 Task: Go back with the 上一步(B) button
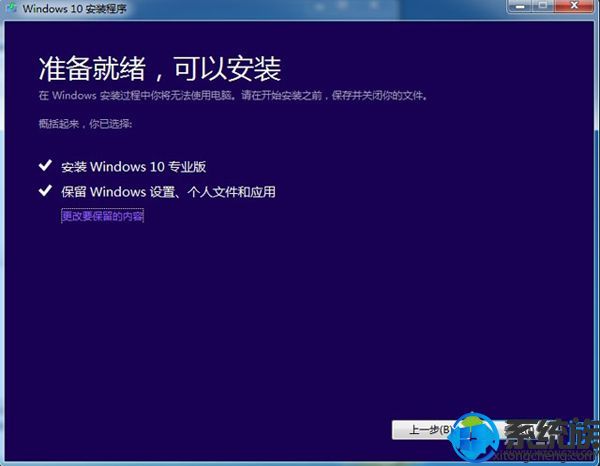click(x=425, y=430)
